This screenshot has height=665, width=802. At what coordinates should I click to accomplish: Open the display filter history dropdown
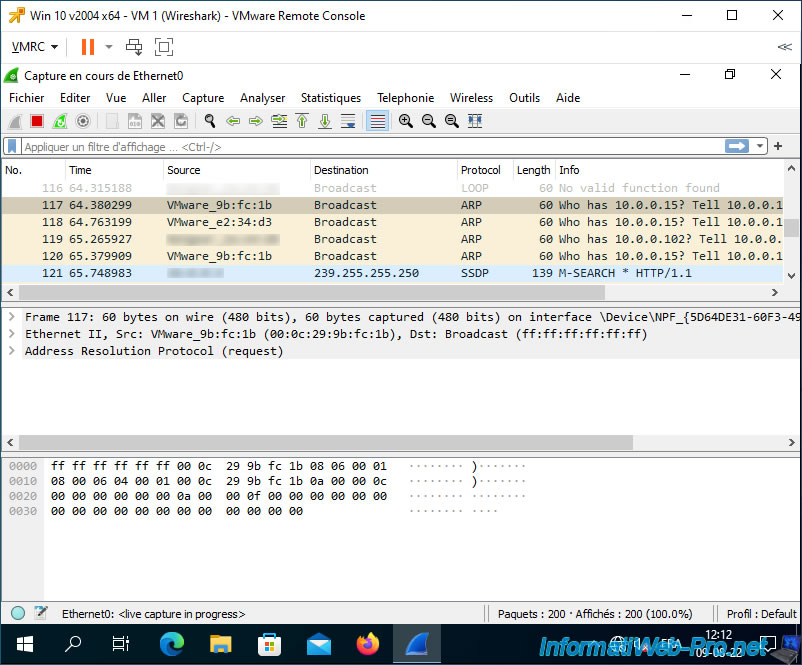[761, 147]
